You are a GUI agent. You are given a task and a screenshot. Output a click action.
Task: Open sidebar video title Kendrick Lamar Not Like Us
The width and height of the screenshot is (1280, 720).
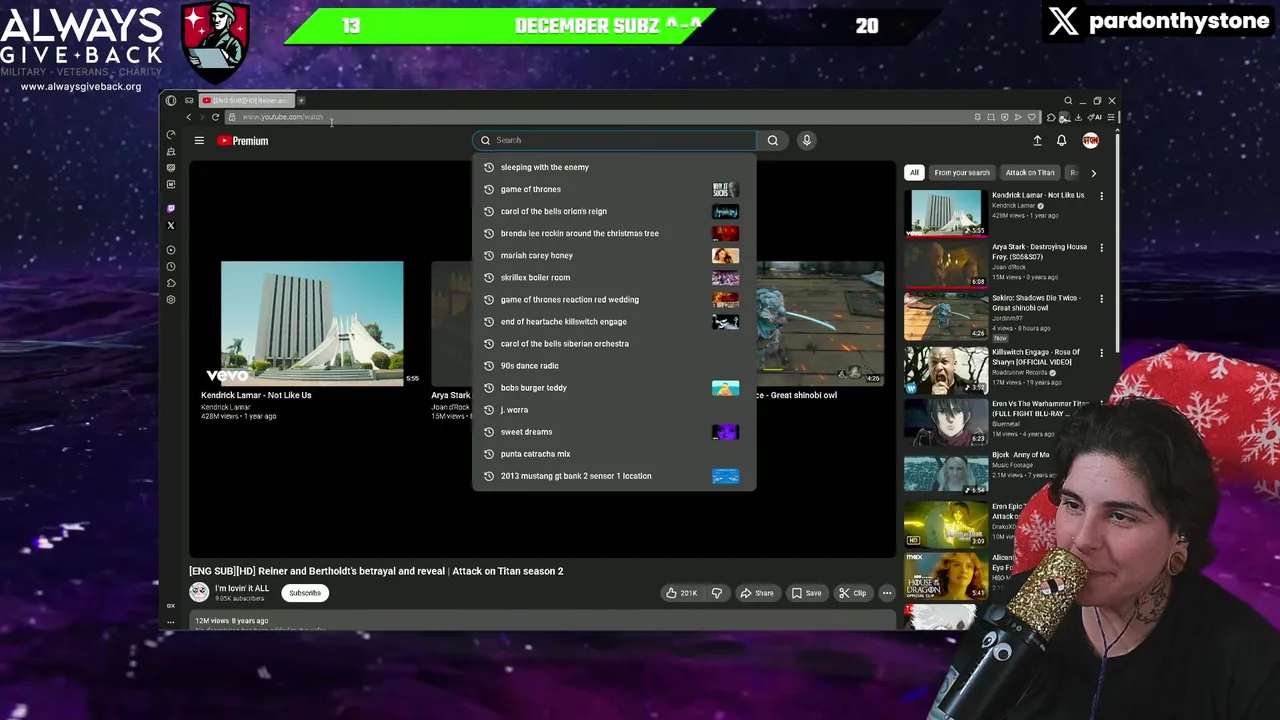coord(1038,195)
